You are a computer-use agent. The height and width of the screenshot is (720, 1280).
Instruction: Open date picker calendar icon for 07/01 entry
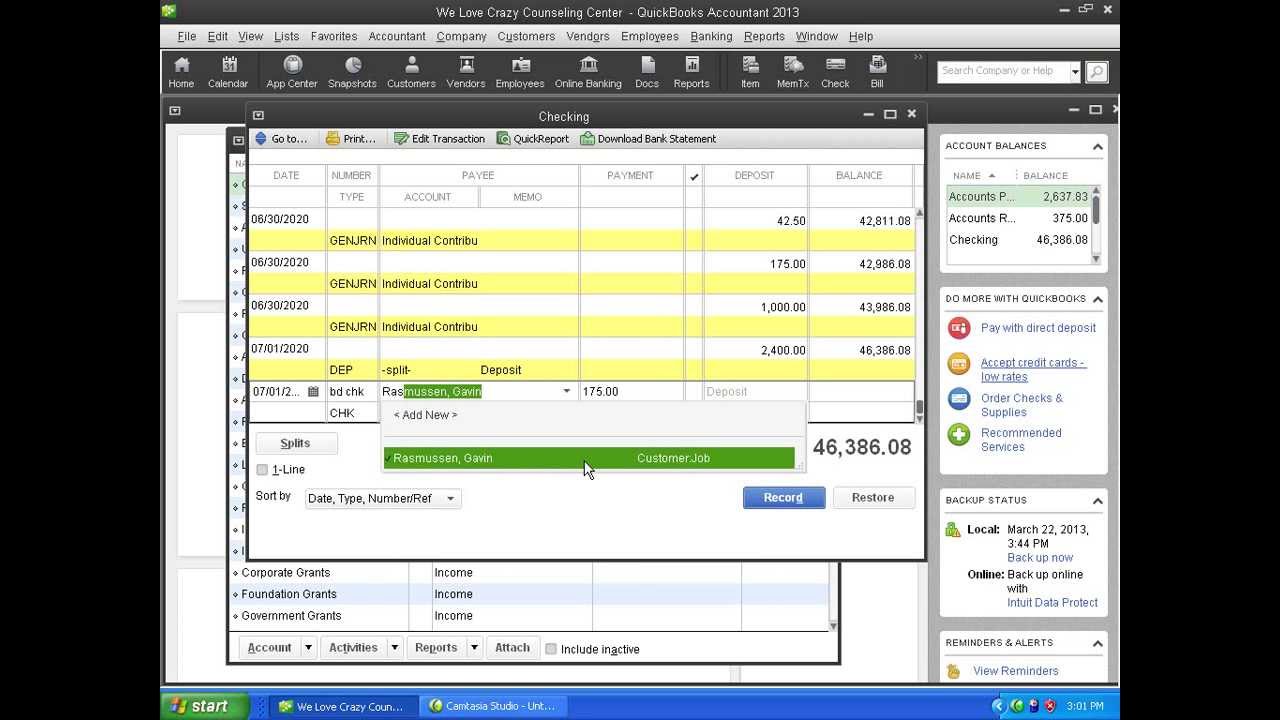313,392
